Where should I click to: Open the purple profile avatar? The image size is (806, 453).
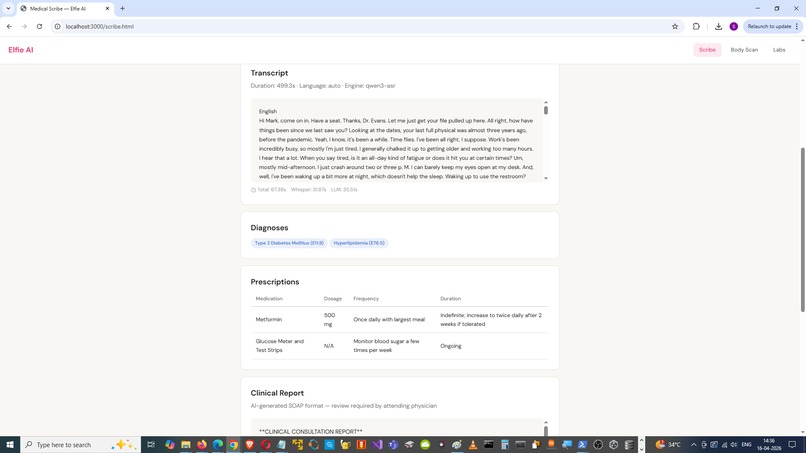point(734,26)
